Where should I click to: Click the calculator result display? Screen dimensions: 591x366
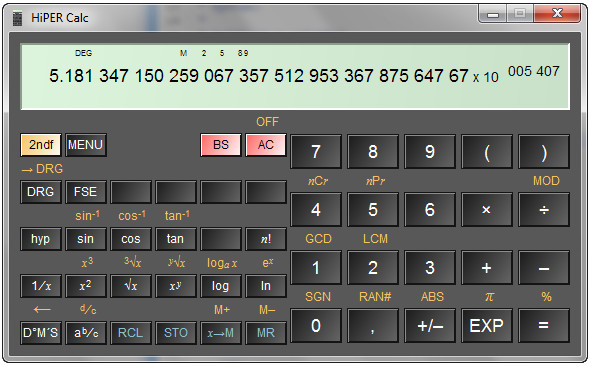coord(295,77)
